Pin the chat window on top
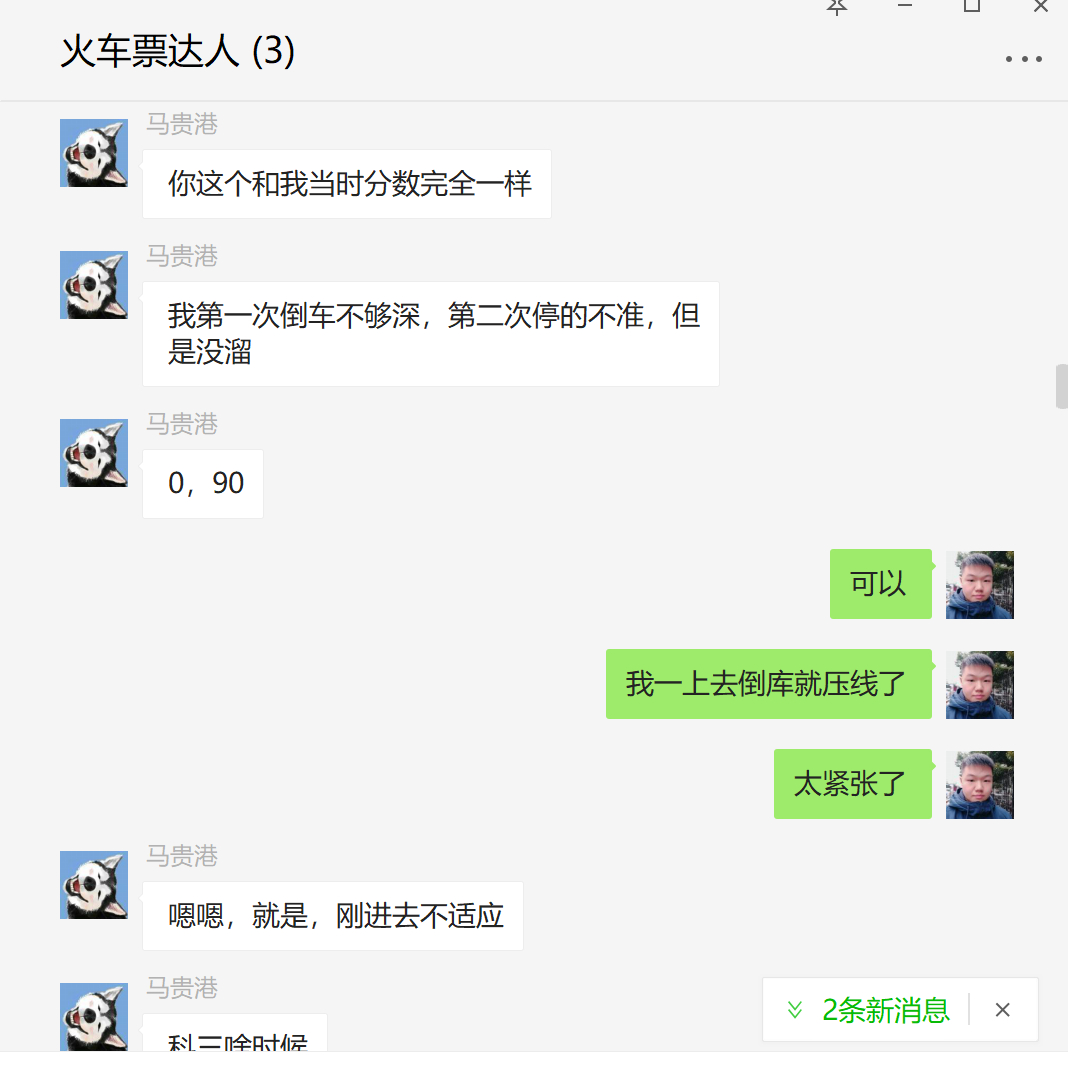Image resolution: width=1068 pixels, height=1075 pixels. tap(837, 8)
